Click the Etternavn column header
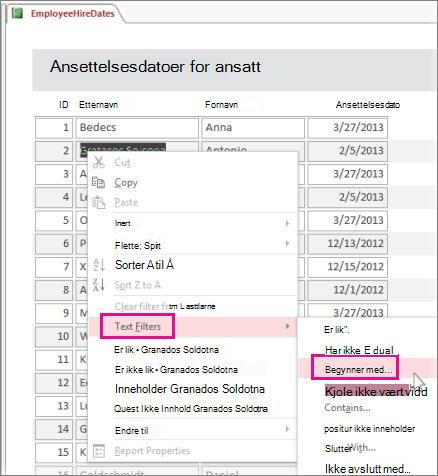438x476 pixels. 98,105
